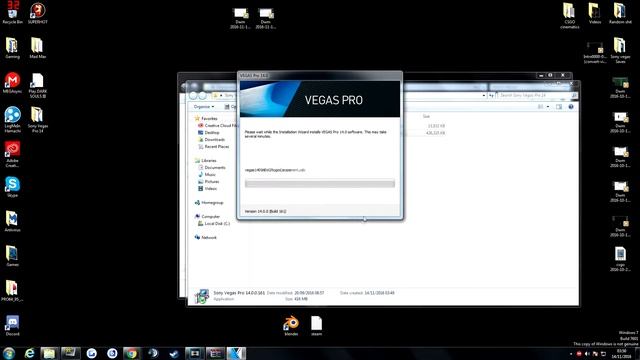Launch the Adobe Creative Cloud shortcut
Viewport: 640px width, 360px height.
[12, 154]
